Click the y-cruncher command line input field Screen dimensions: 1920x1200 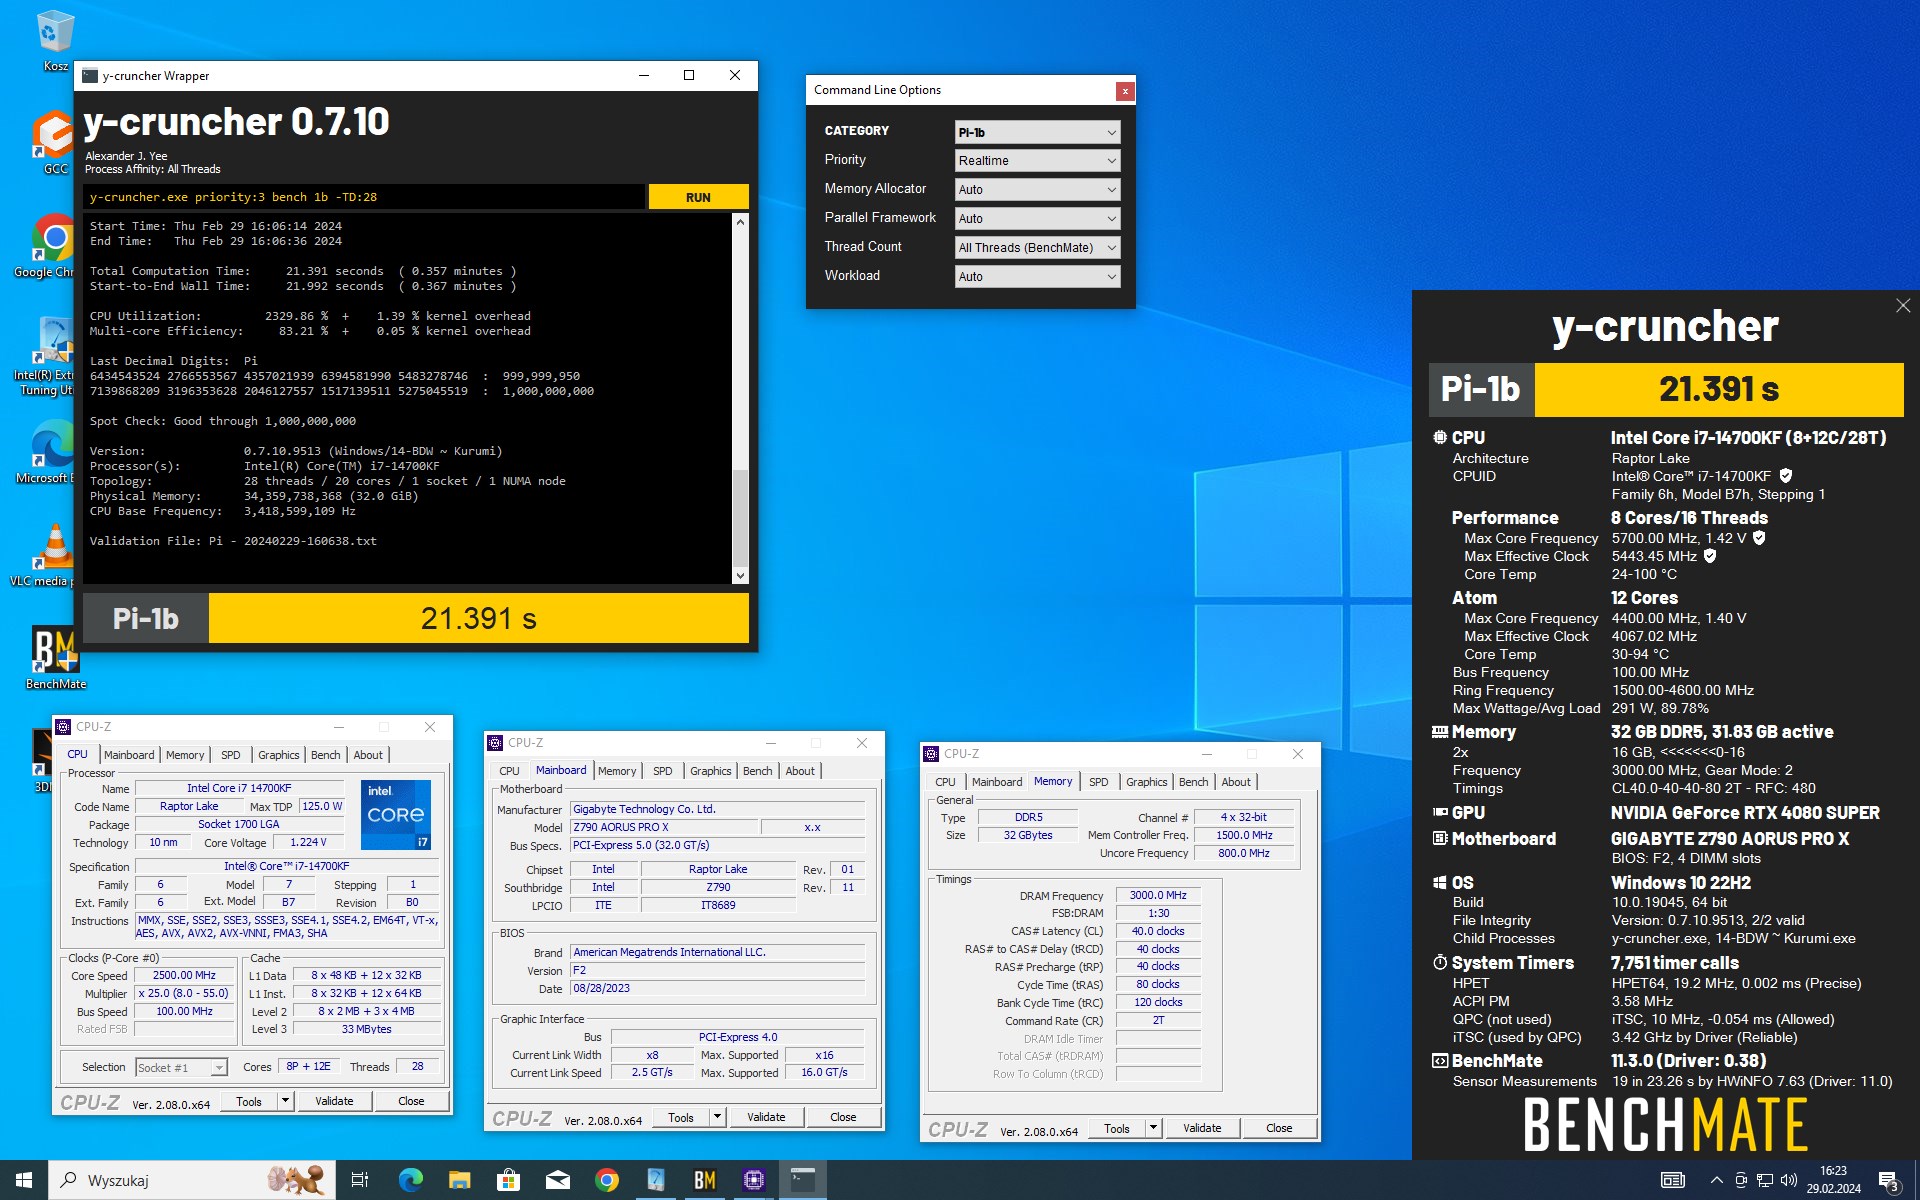(364, 197)
